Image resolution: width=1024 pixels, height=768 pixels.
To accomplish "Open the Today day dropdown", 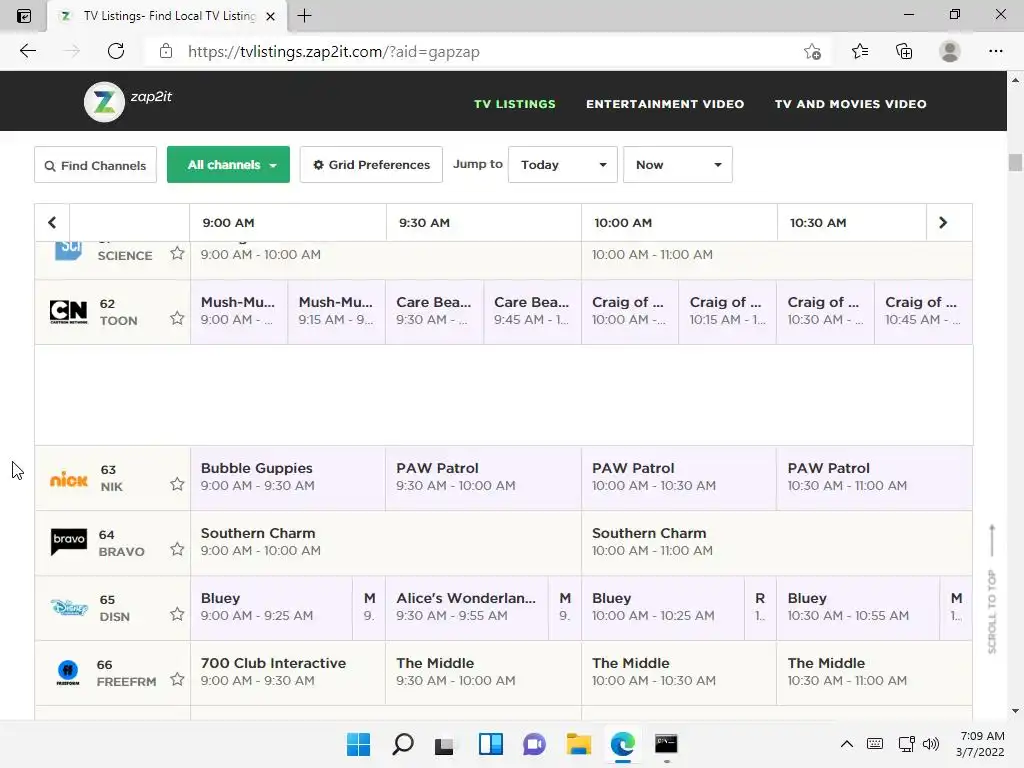I will [562, 165].
